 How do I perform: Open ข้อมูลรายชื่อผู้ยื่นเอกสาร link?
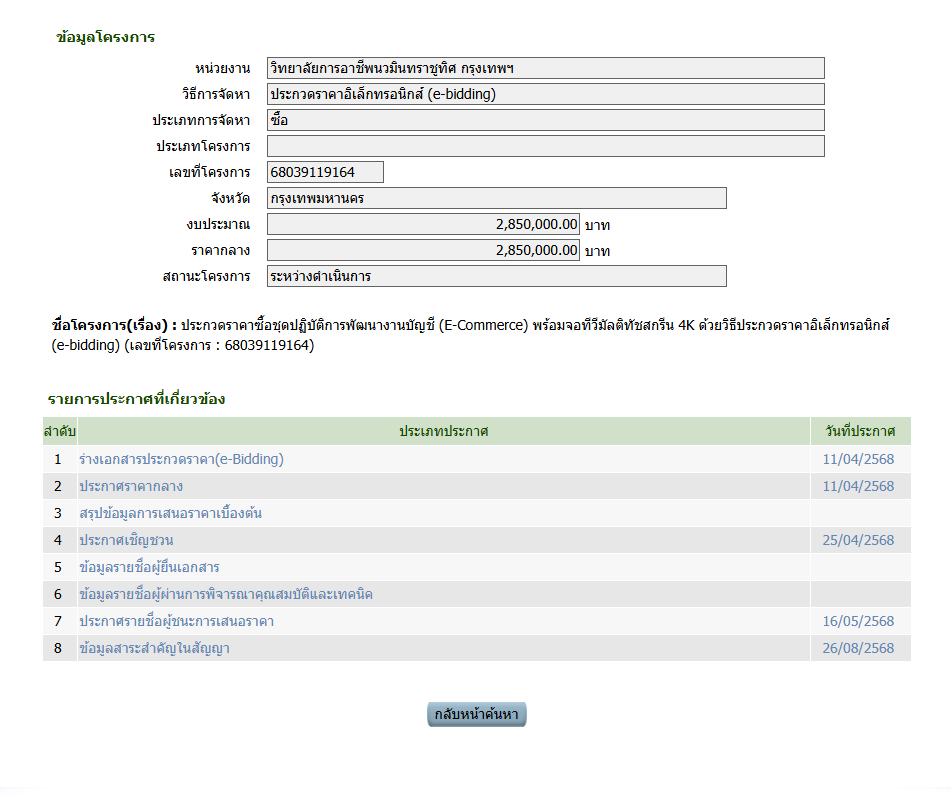coord(149,567)
